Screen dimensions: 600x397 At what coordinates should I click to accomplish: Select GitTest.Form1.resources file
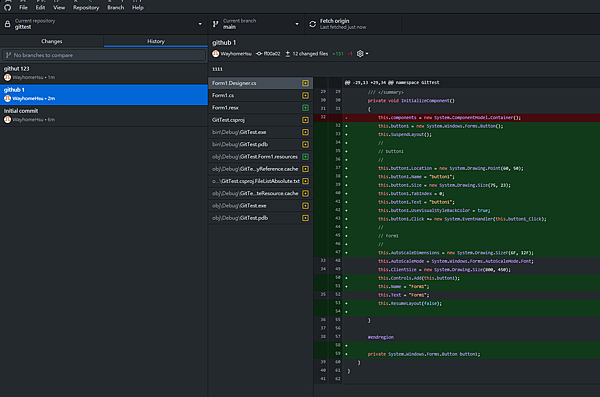point(261,157)
